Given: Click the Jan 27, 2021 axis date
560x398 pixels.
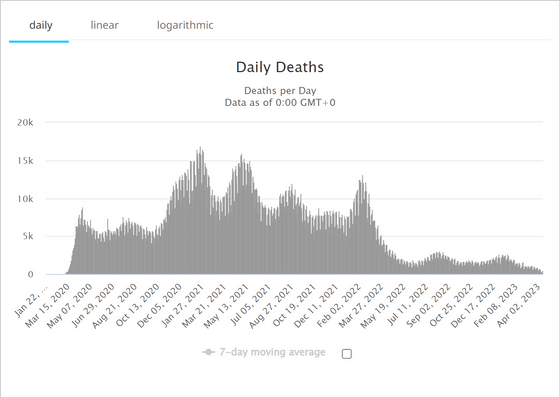Looking at the screenshot, I should point(182,305).
